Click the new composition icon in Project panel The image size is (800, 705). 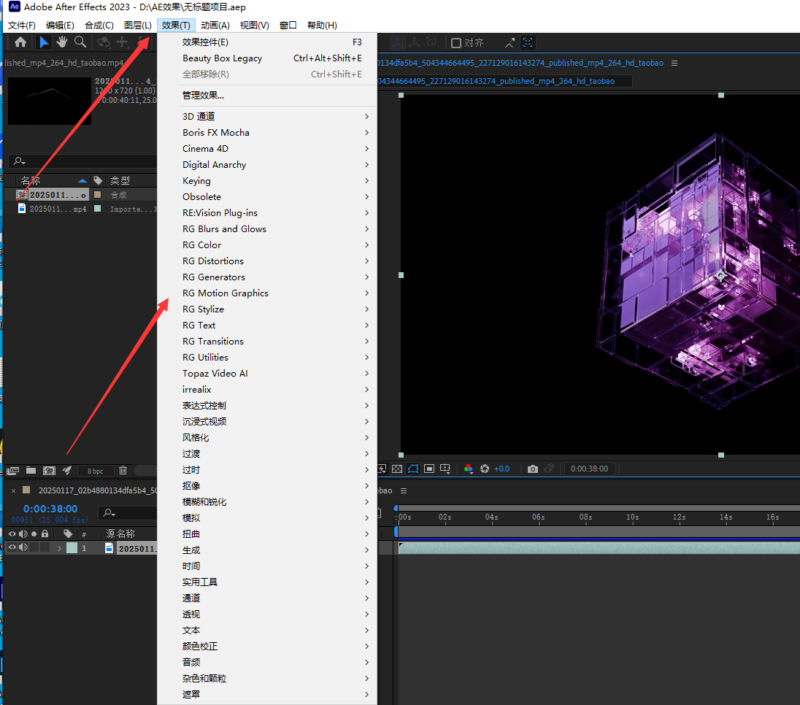coord(49,470)
